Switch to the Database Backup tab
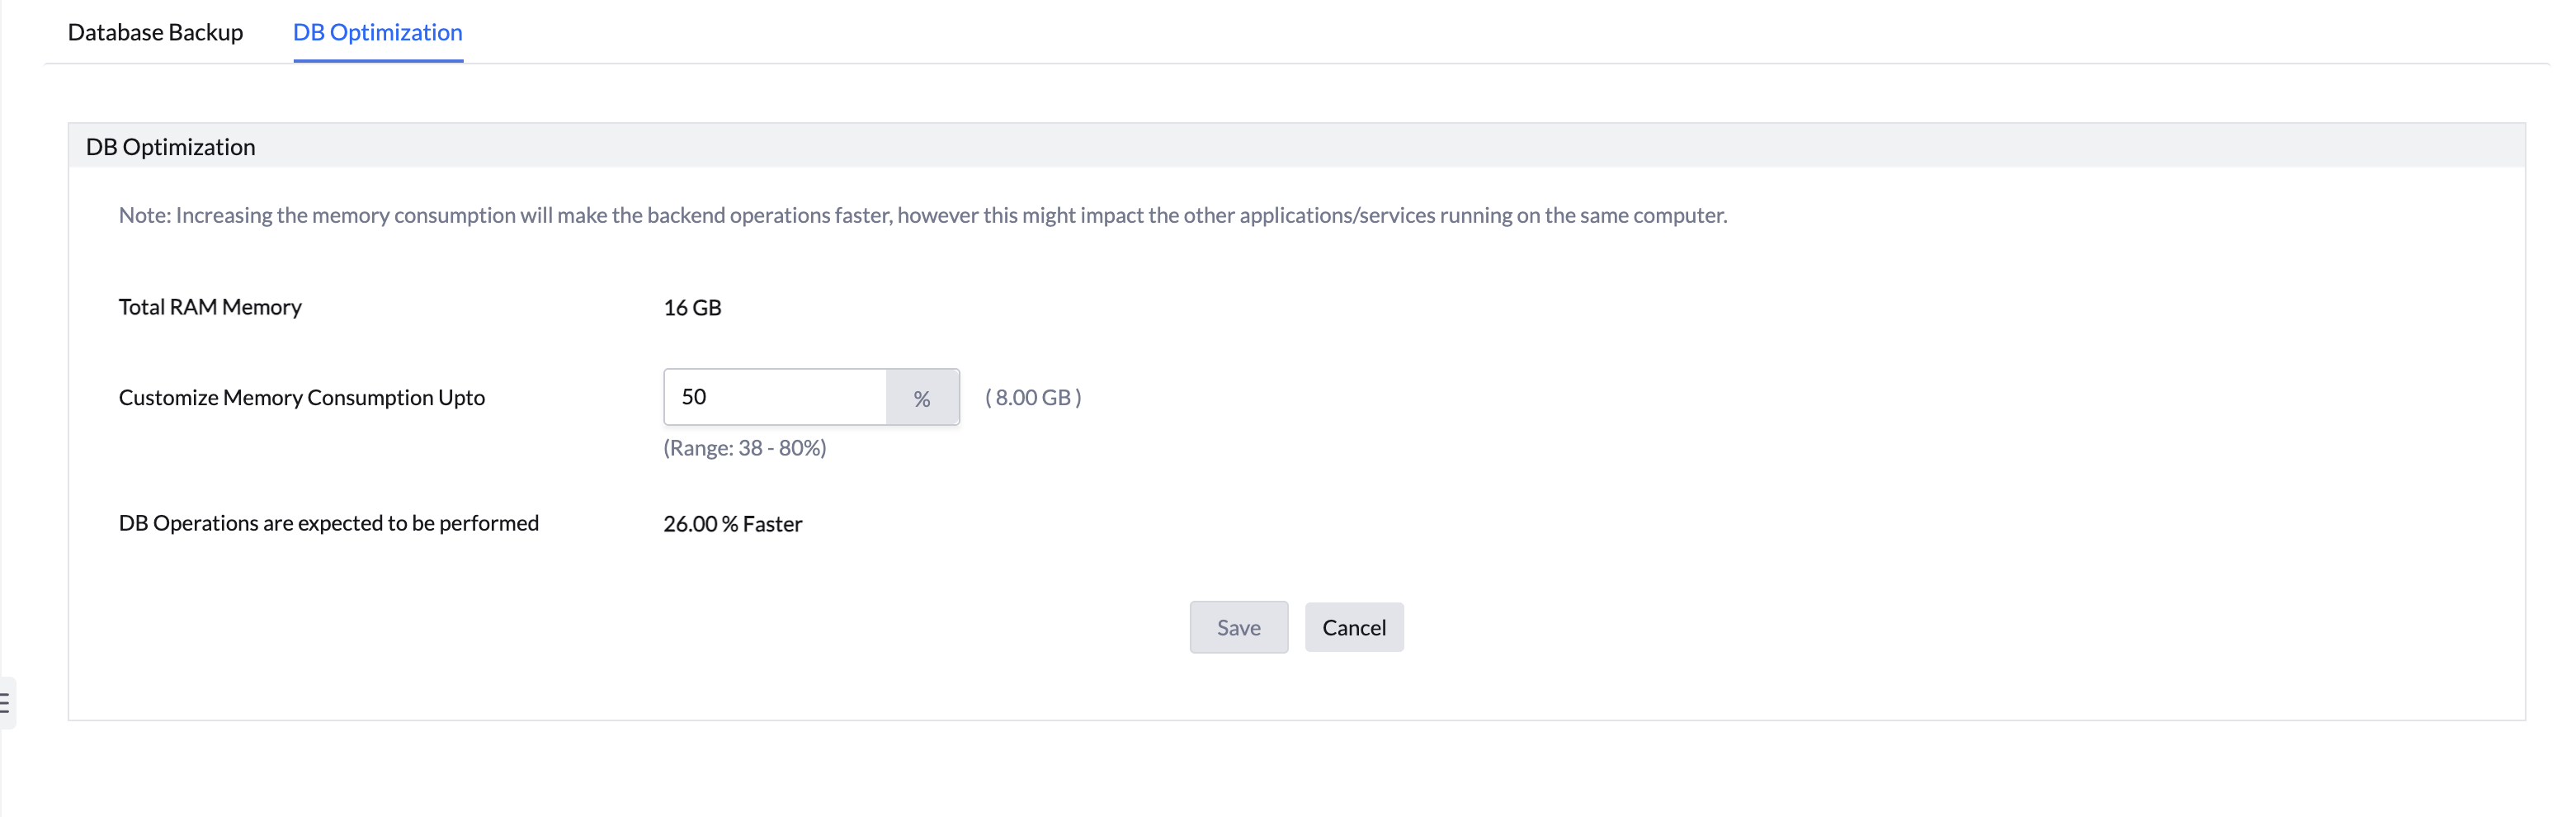Image resolution: width=2576 pixels, height=817 pixels. (x=154, y=32)
